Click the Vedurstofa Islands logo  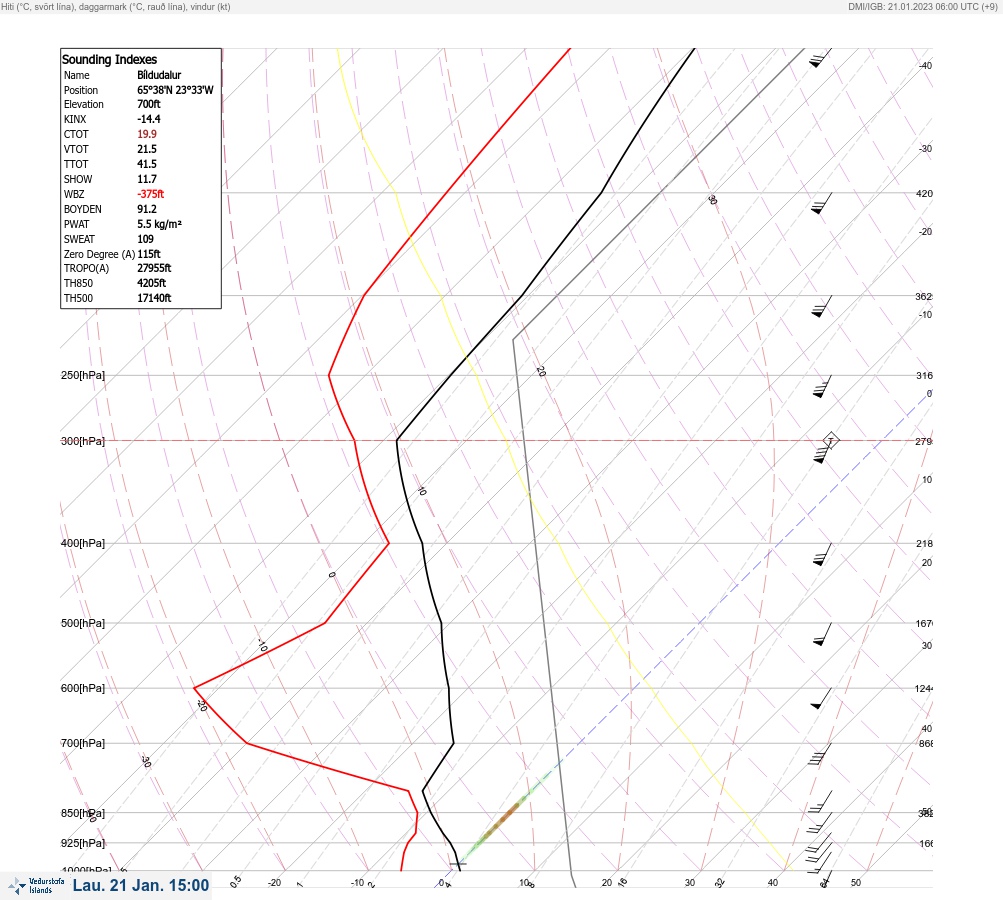coord(36,885)
